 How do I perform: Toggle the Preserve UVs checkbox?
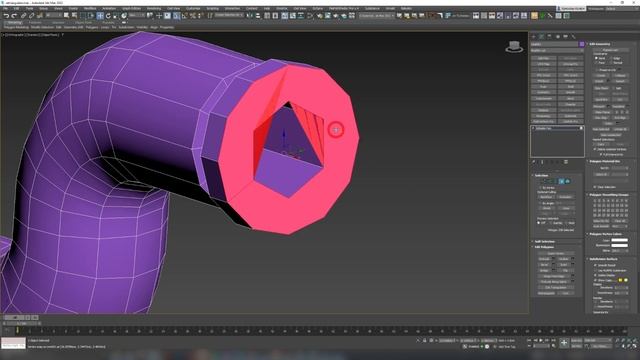(597, 70)
